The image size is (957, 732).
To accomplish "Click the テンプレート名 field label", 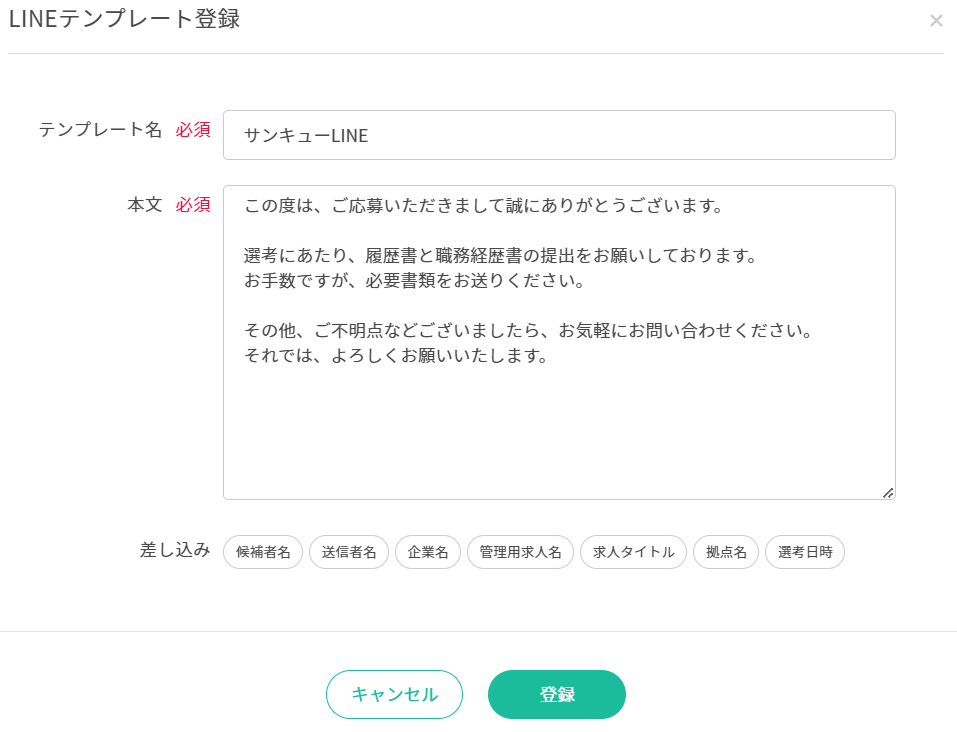I will (100, 129).
